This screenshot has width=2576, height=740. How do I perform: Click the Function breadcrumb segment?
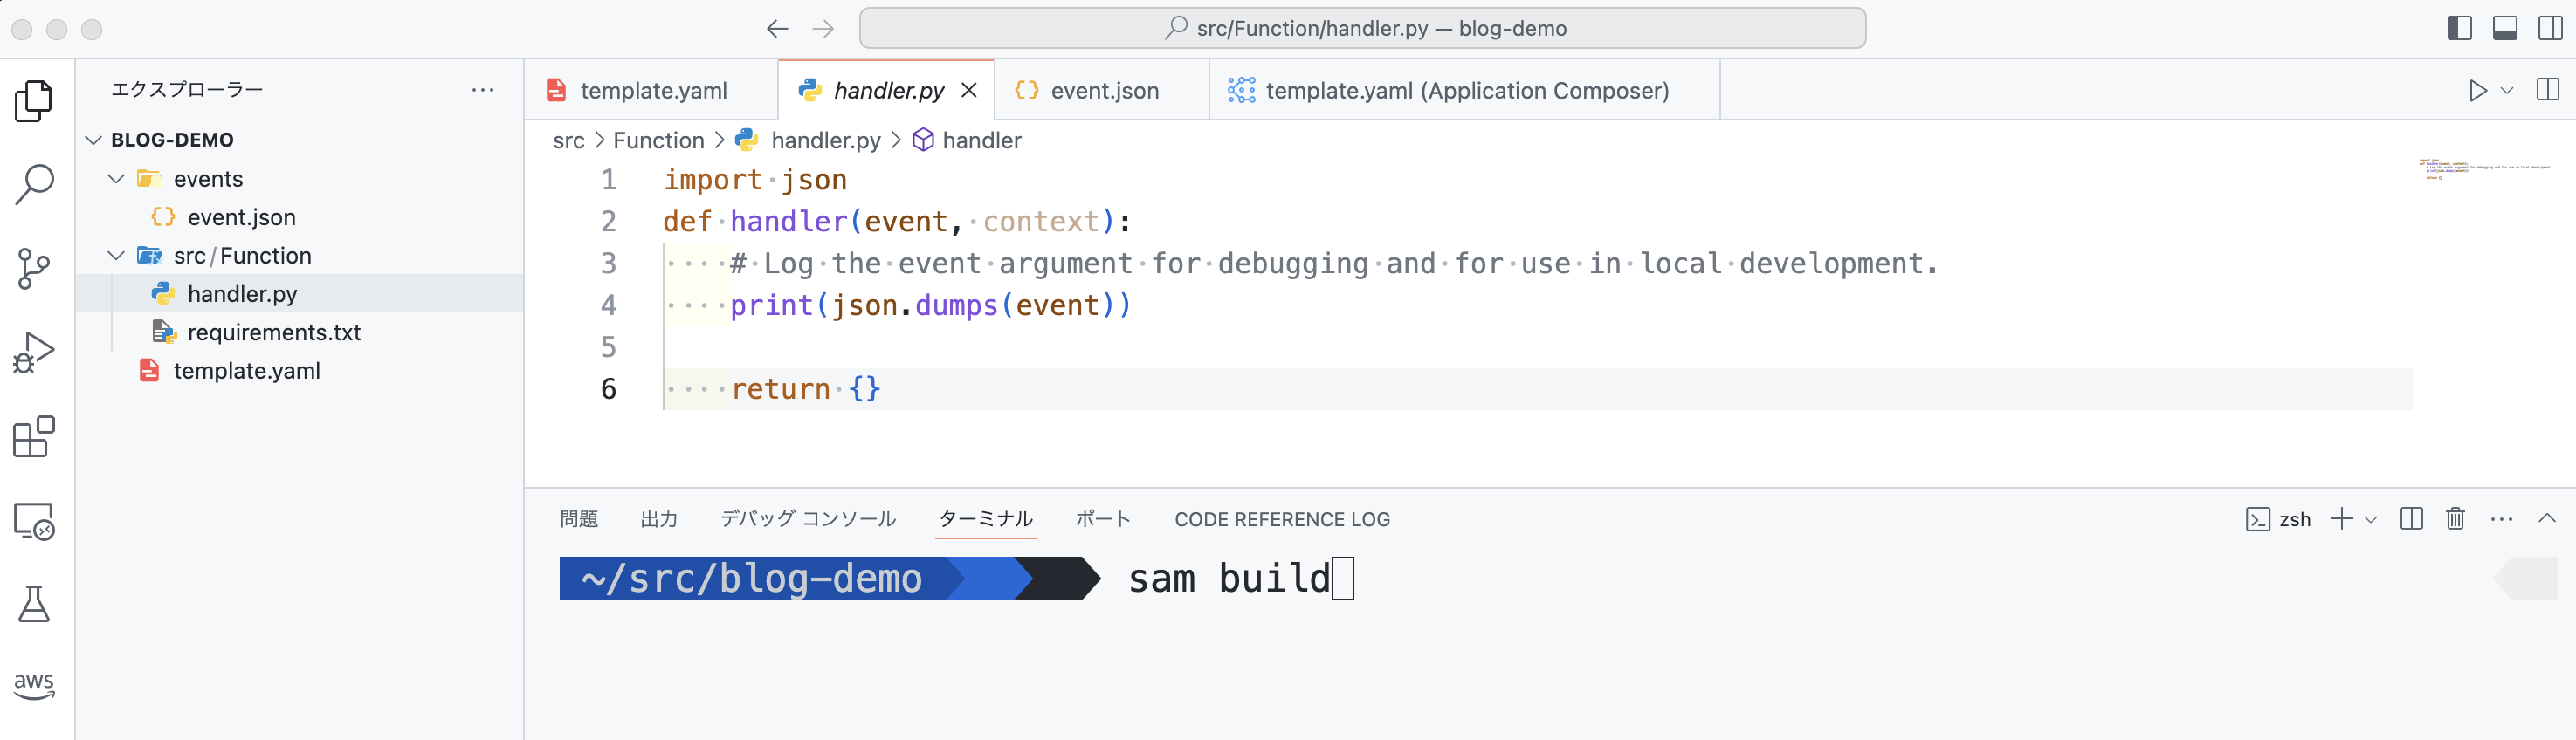pyautogui.click(x=658, y=141)
